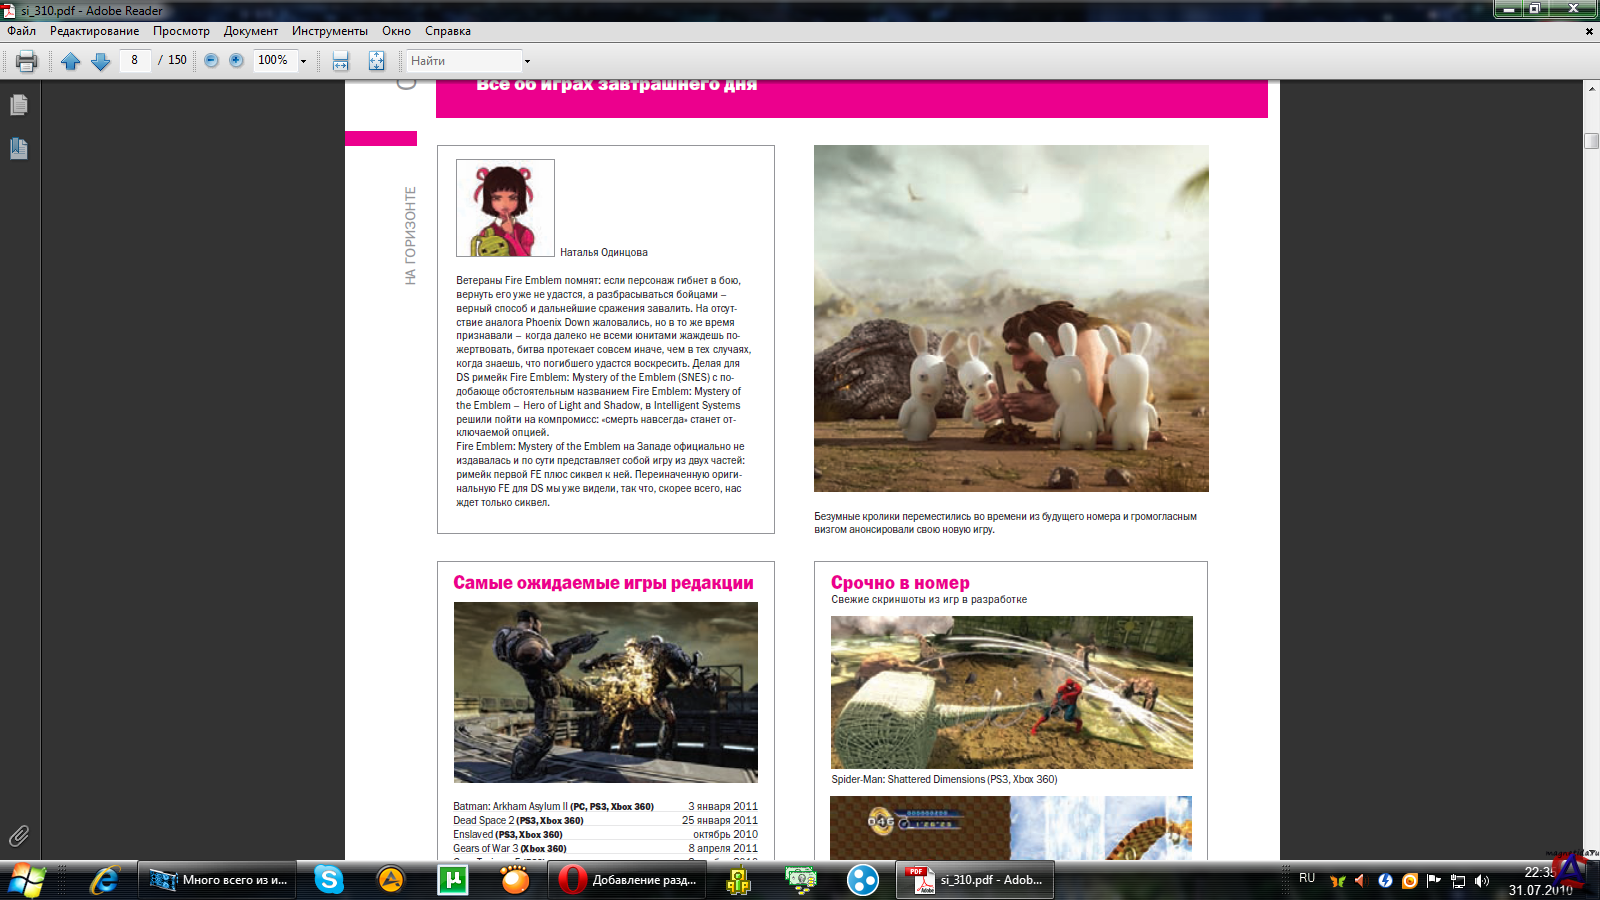Viewport: 1600px width, 900px height.
Task: Click the vertical scrollbar thumb
Action: point(1591,141)
